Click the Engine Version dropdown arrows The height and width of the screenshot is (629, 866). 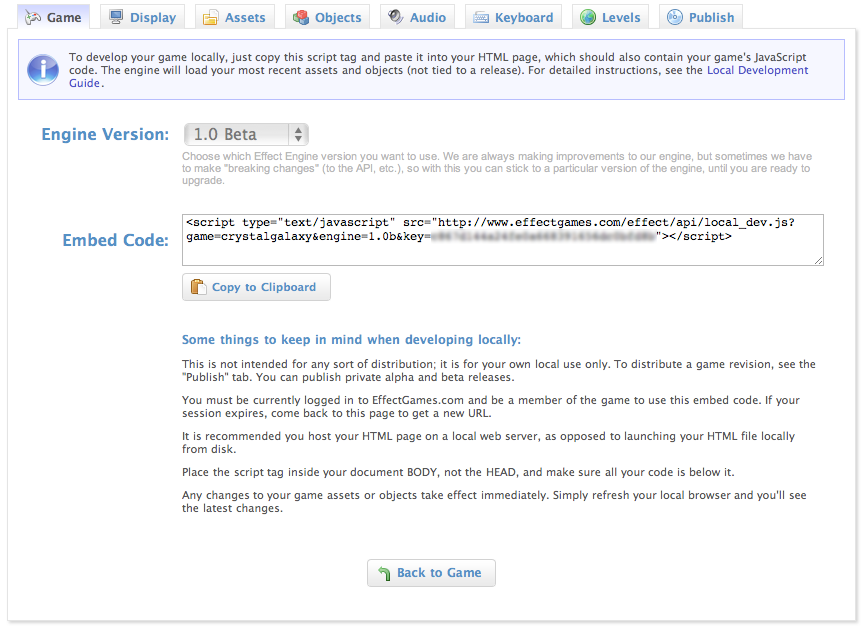pyautogui.click(x=298, y=134)
